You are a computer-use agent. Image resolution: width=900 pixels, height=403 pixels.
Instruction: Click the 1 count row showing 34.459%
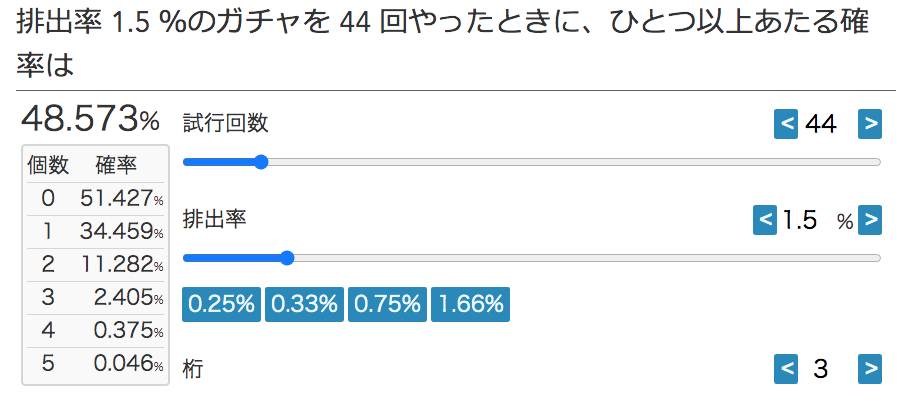95,231
